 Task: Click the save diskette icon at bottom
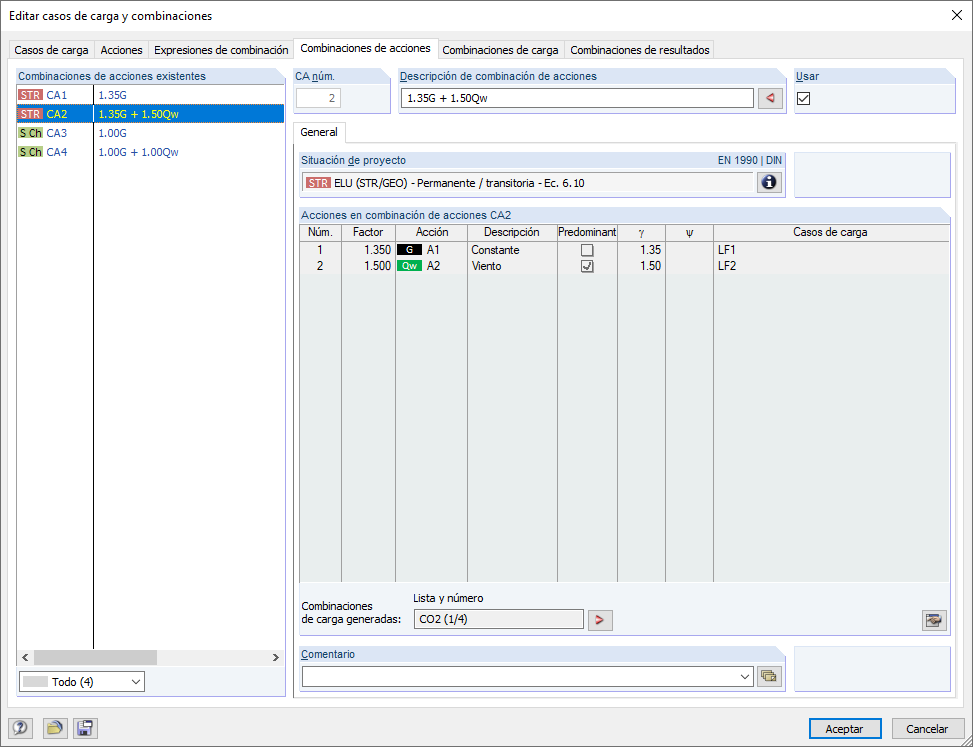click(x=85, y=728)
